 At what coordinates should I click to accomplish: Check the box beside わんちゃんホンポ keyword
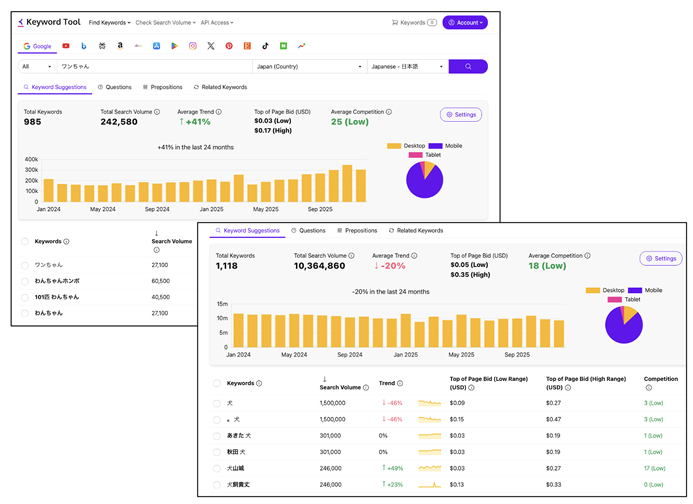click(x=25, y=281)
